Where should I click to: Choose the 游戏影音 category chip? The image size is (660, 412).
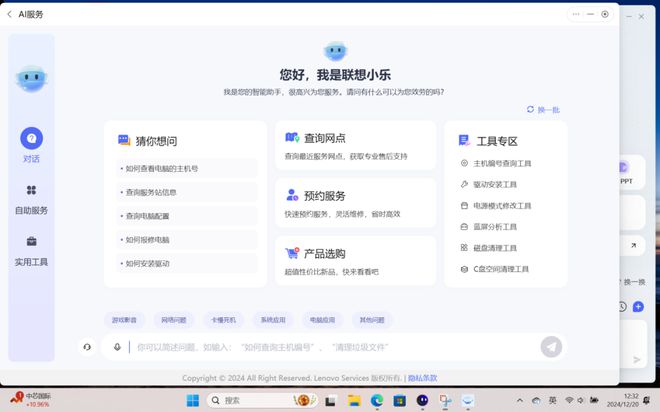click(x=124, y=320)
